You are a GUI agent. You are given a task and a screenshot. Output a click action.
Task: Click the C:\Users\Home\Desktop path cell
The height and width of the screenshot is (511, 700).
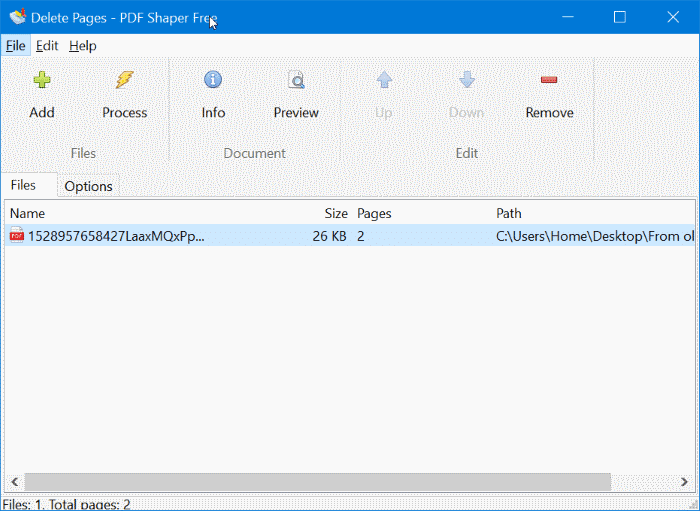click(x=595, y=236)
